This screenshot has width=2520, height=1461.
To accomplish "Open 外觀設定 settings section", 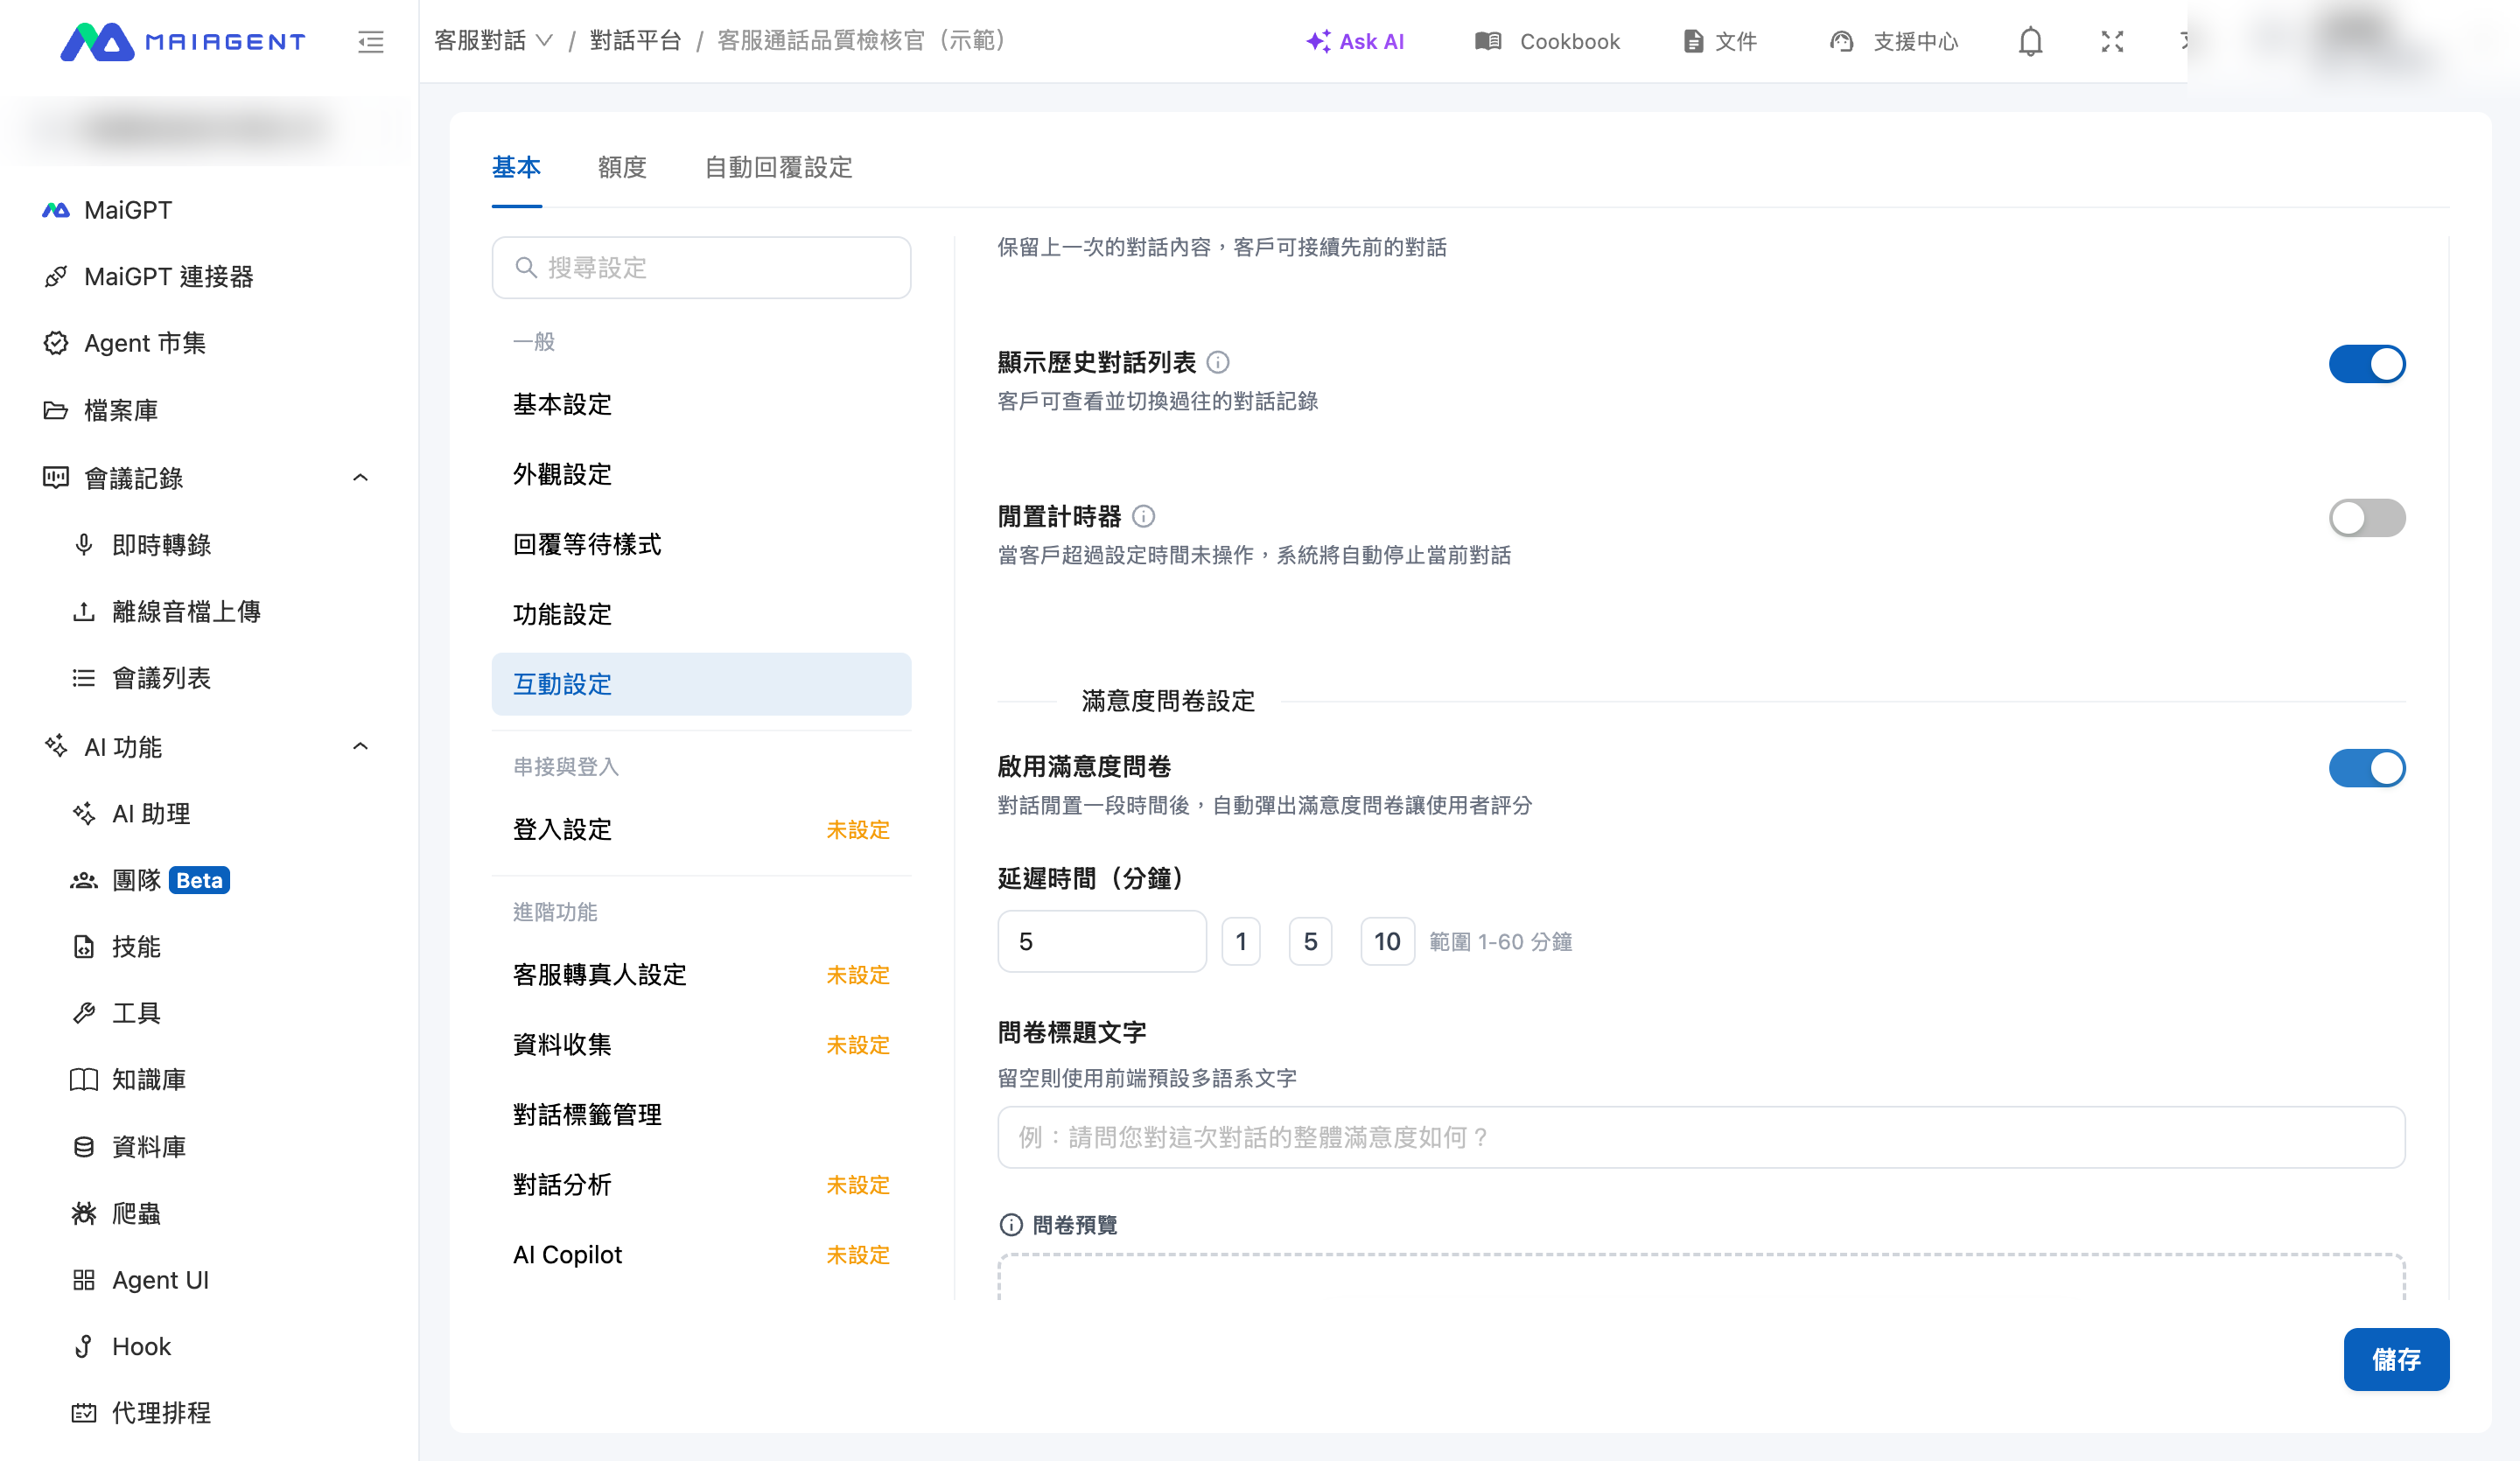I will point(701,474).
